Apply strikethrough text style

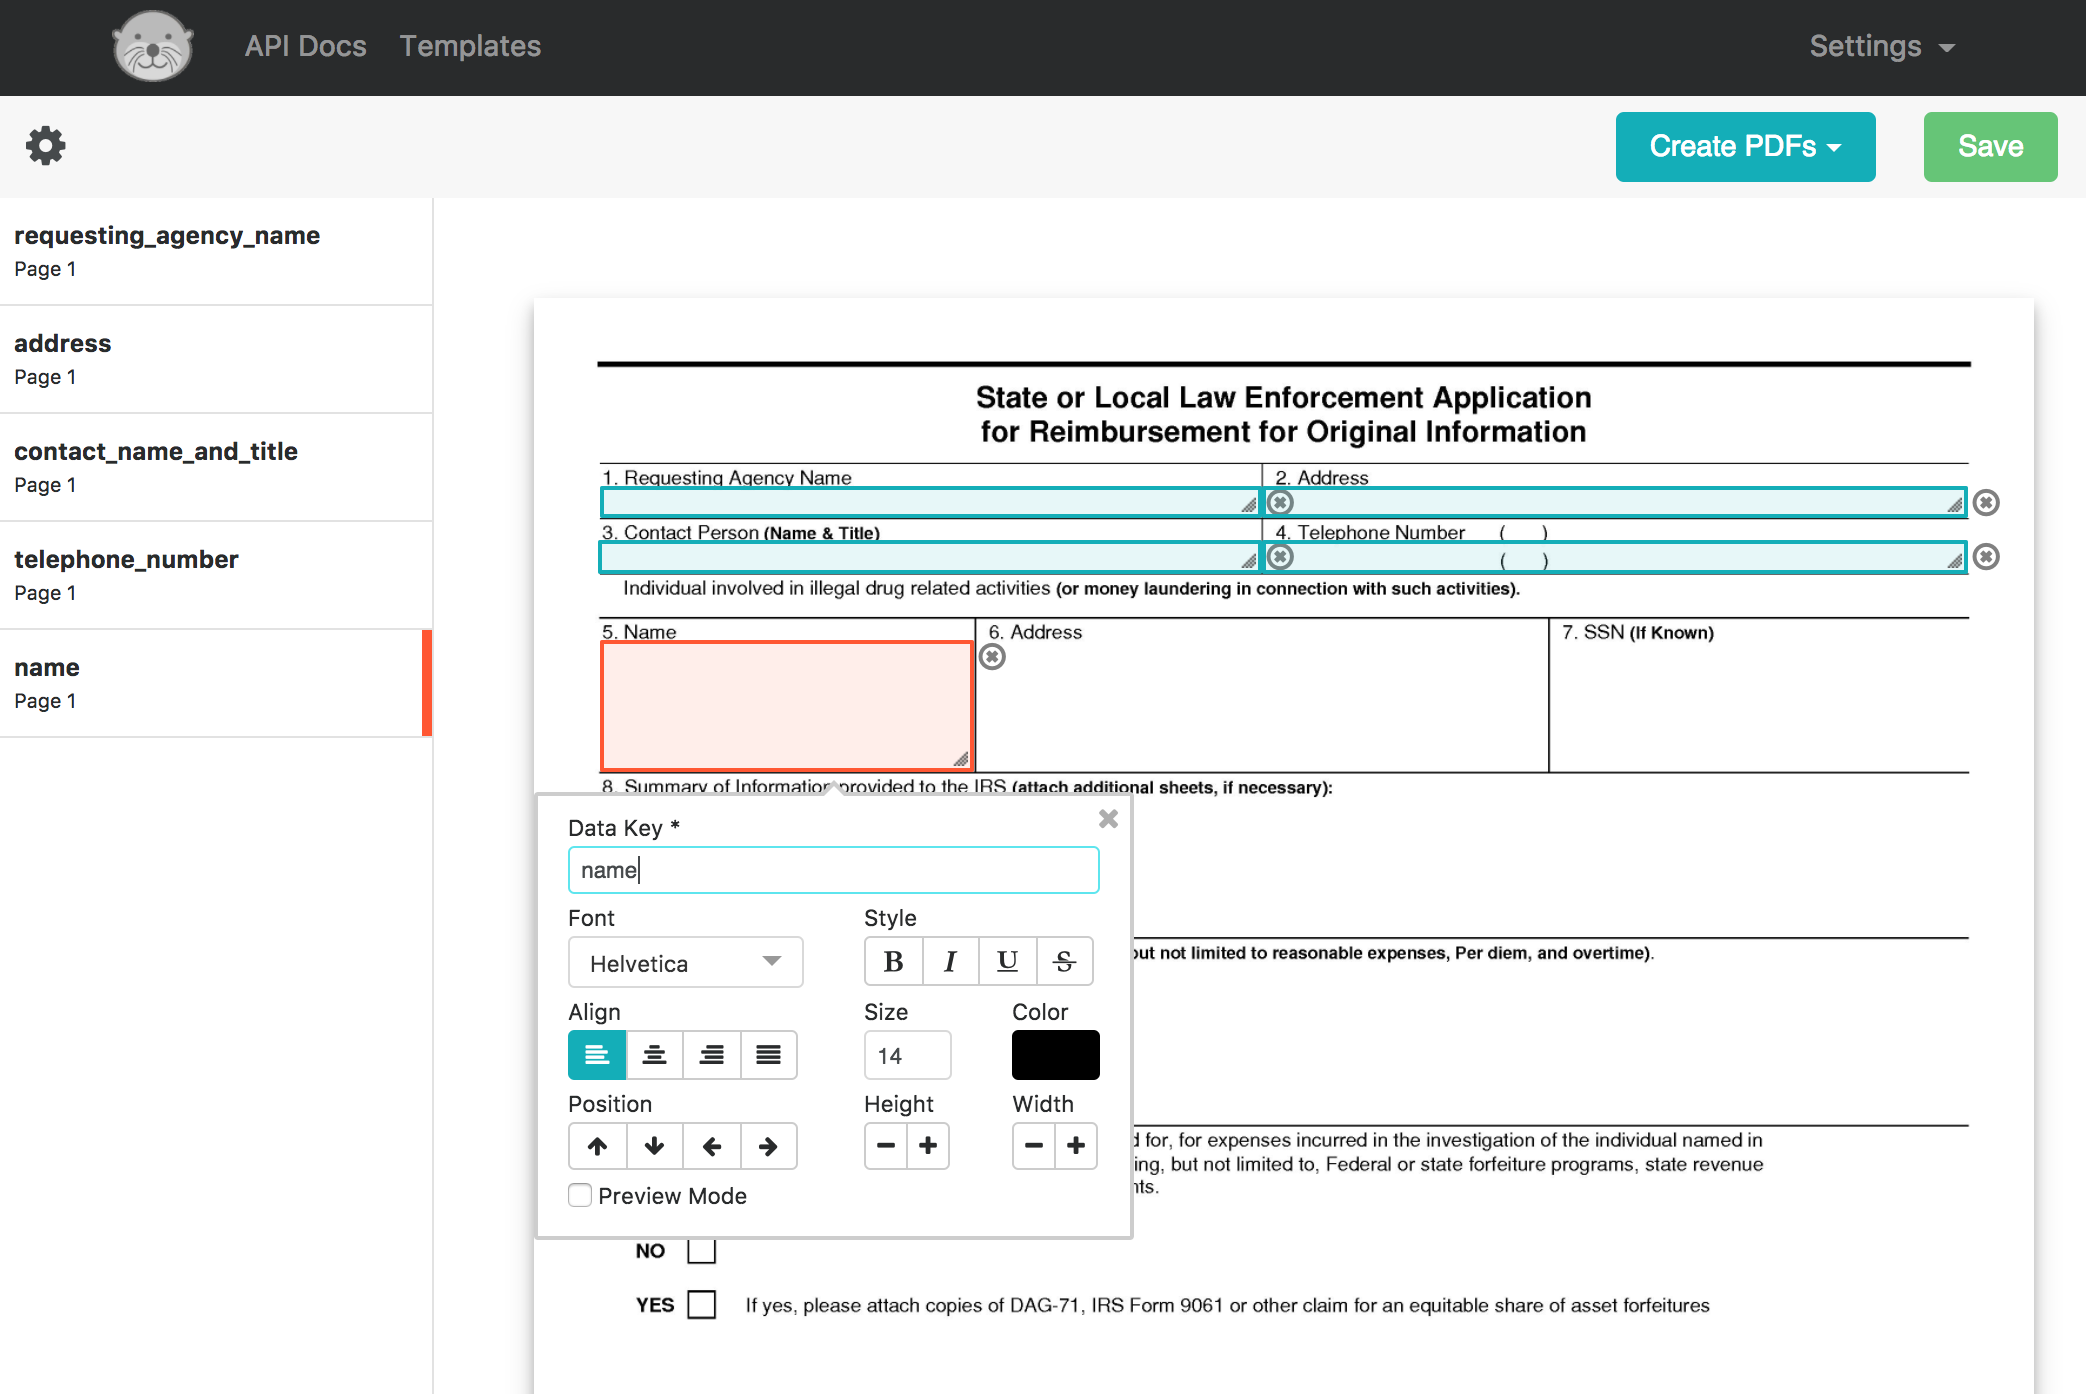coord(1064,962)
